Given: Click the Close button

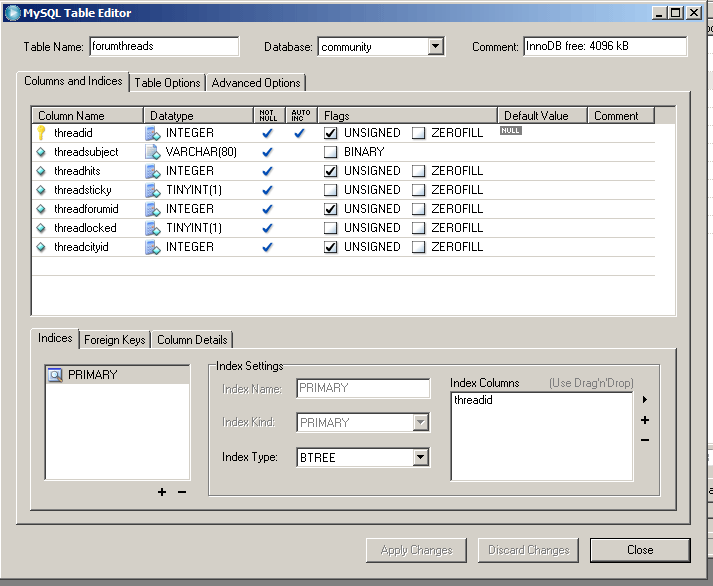Looking at the screenshot, I should click(640, 550).
